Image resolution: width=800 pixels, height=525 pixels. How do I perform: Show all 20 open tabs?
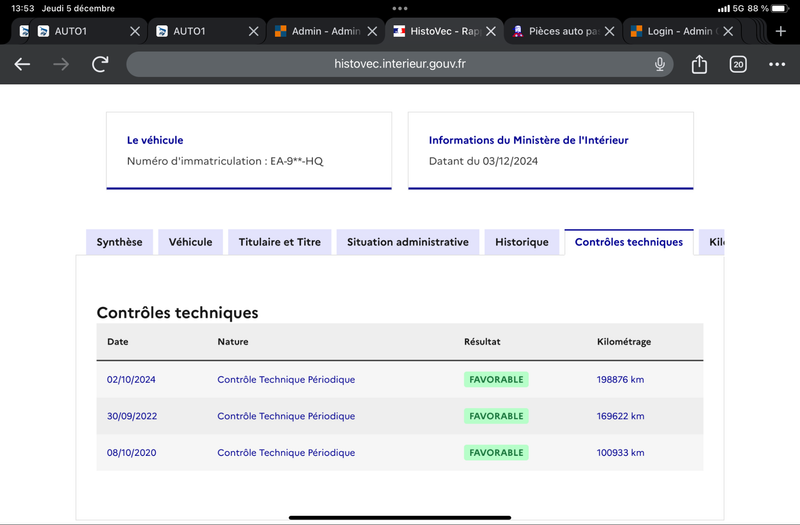pos(738,64)
